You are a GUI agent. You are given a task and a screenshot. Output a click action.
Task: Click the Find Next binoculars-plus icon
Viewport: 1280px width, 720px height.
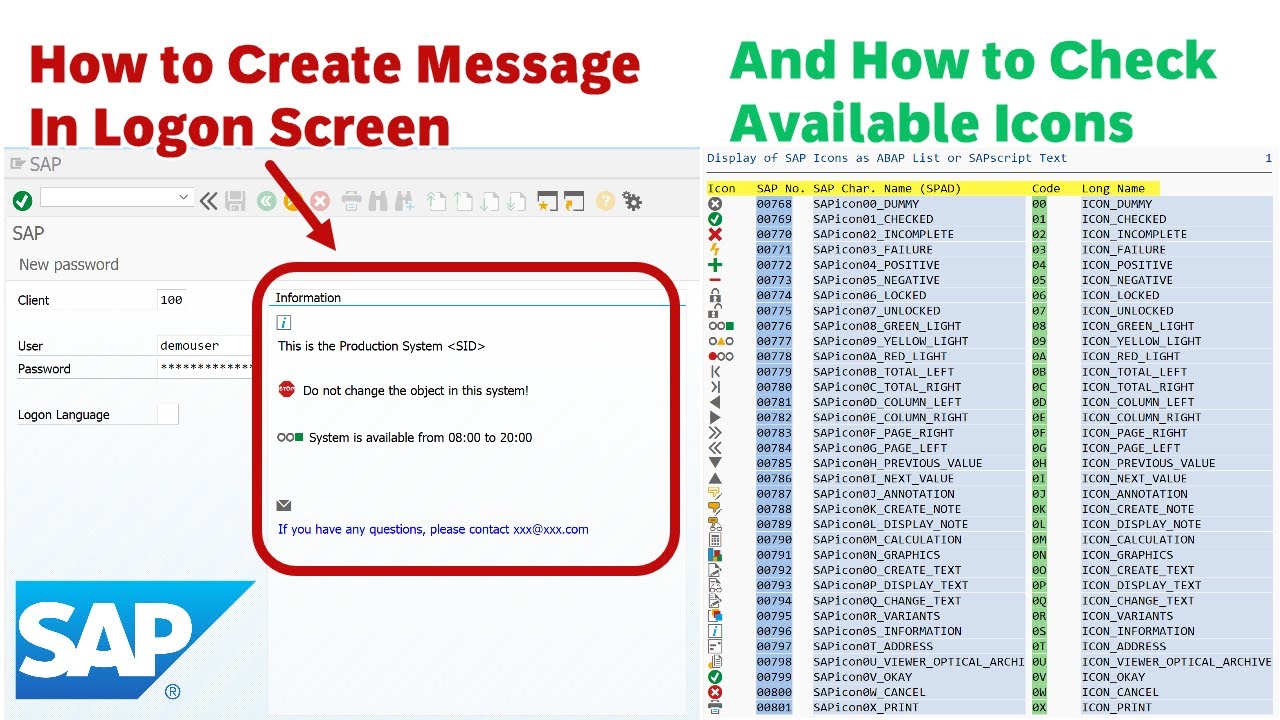pyautogui.click(x=404, y=201)
